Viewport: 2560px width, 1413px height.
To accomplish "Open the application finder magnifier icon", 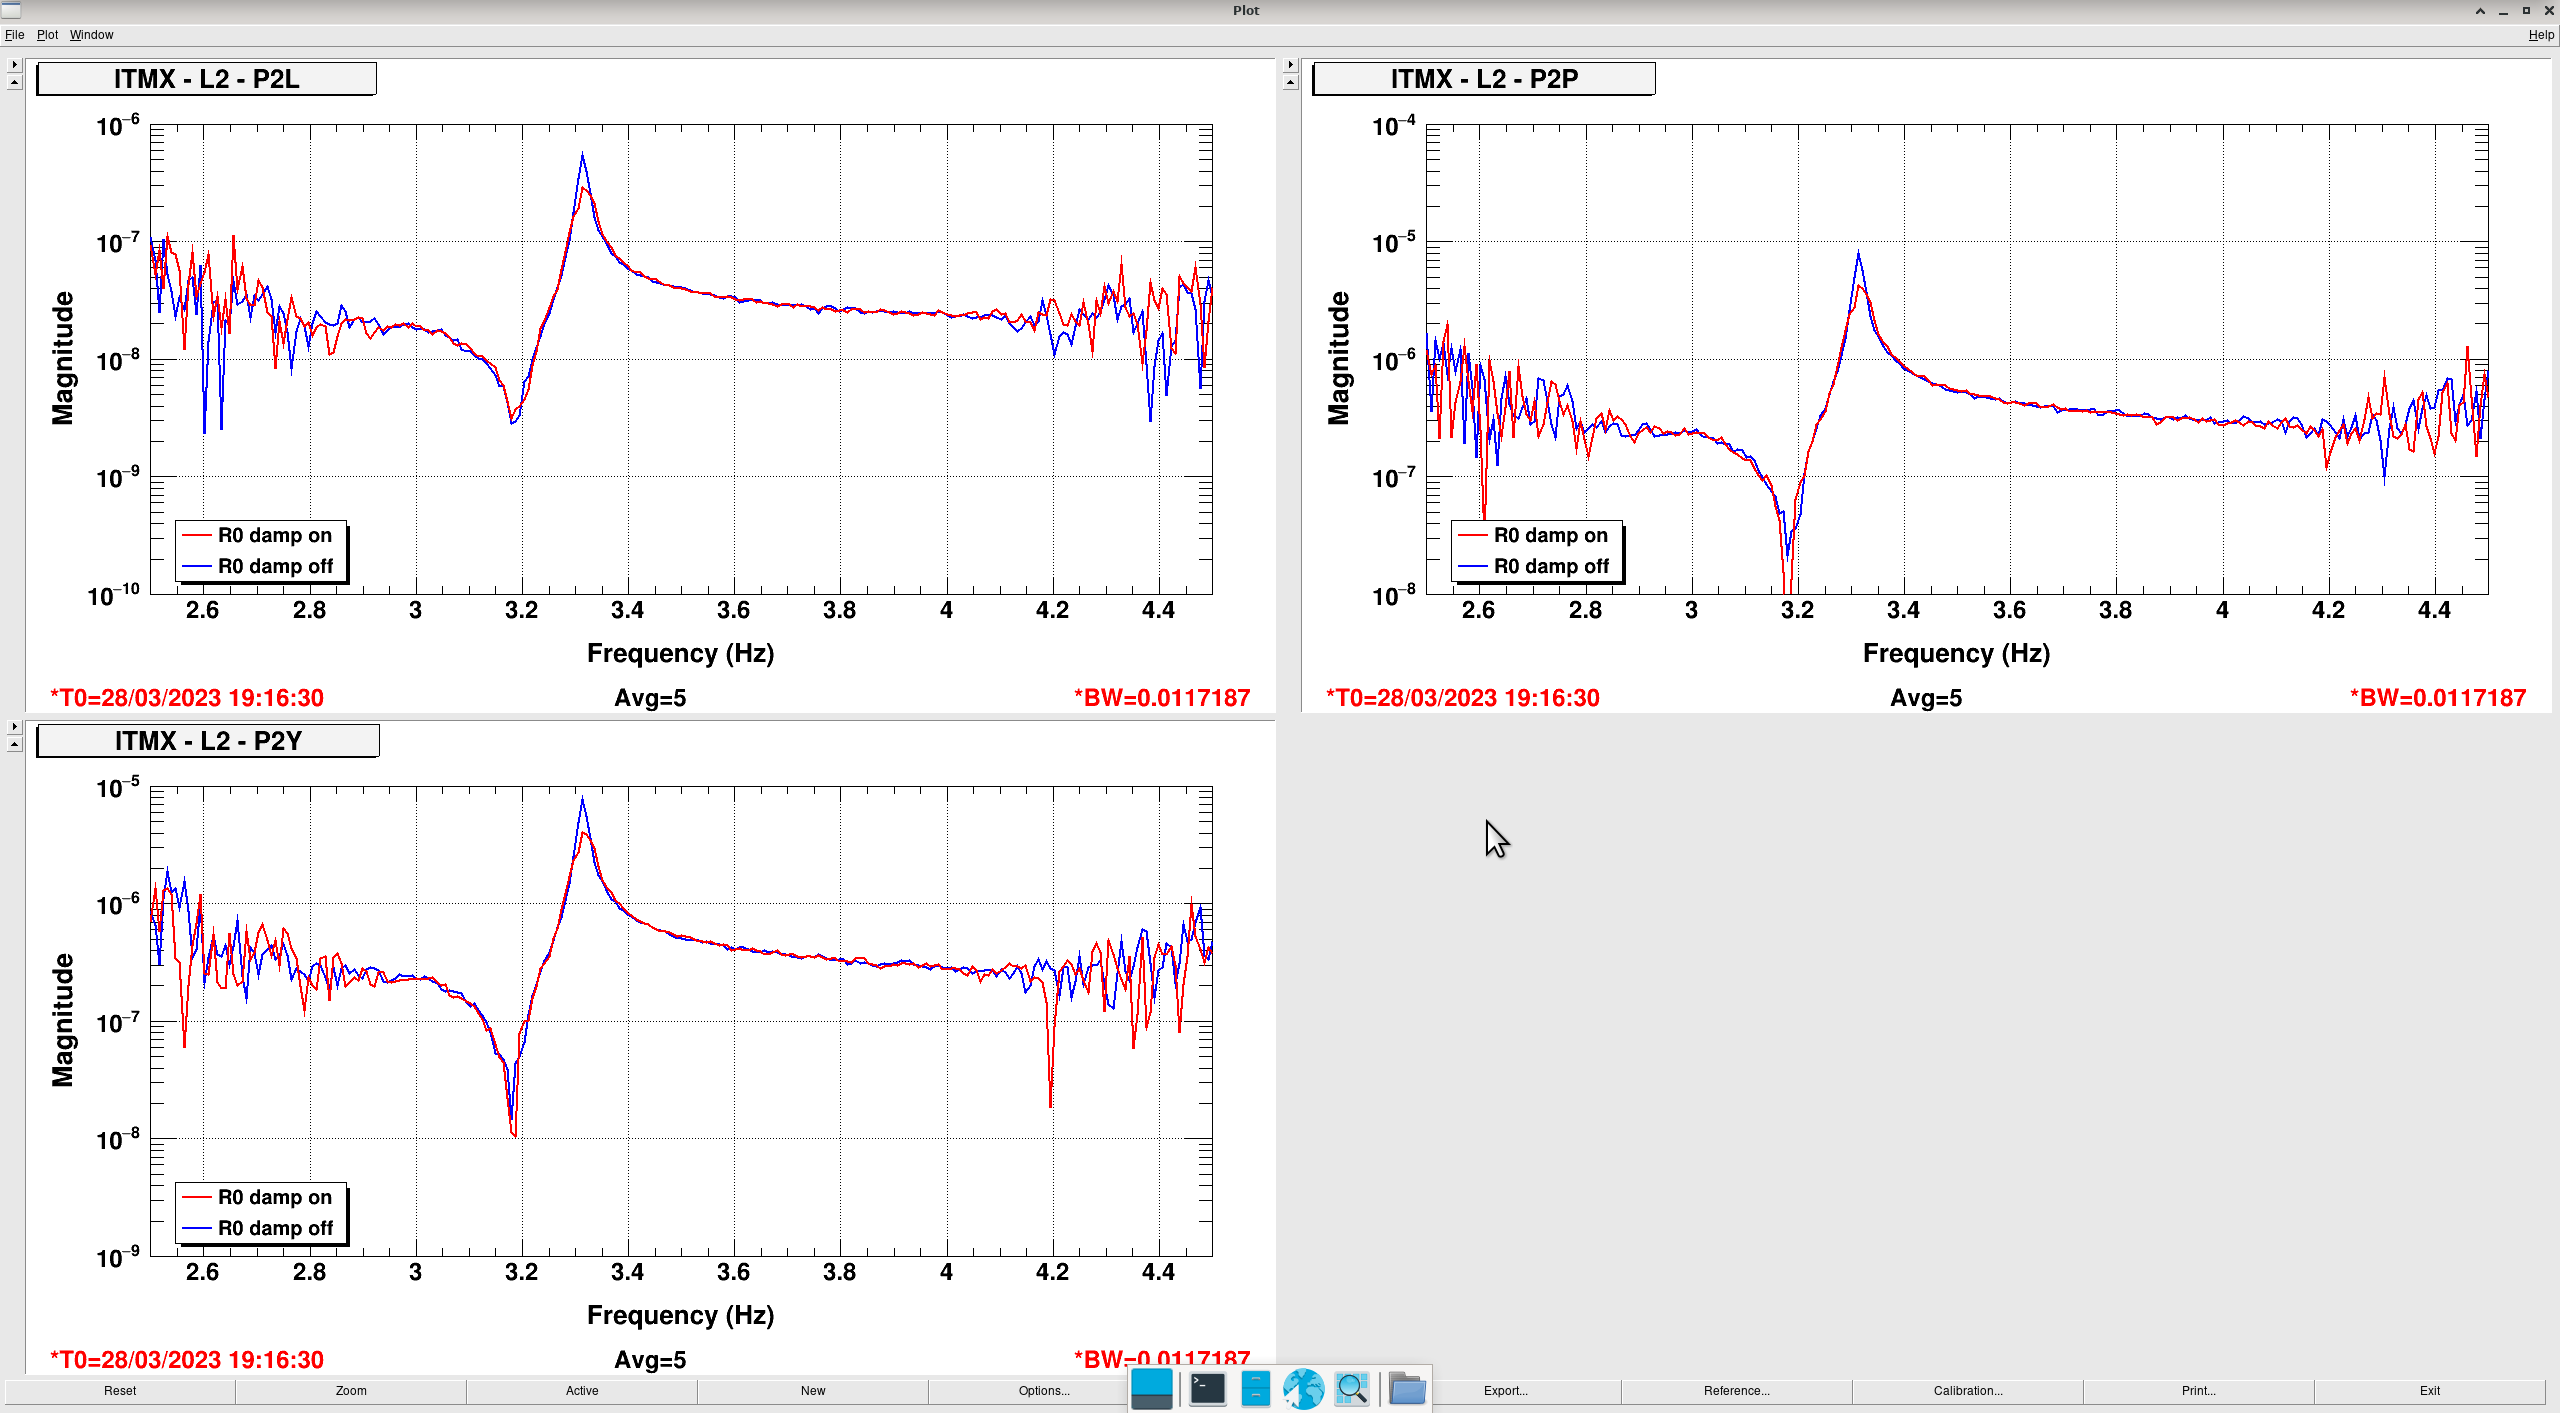I will click(1352, 1389).
